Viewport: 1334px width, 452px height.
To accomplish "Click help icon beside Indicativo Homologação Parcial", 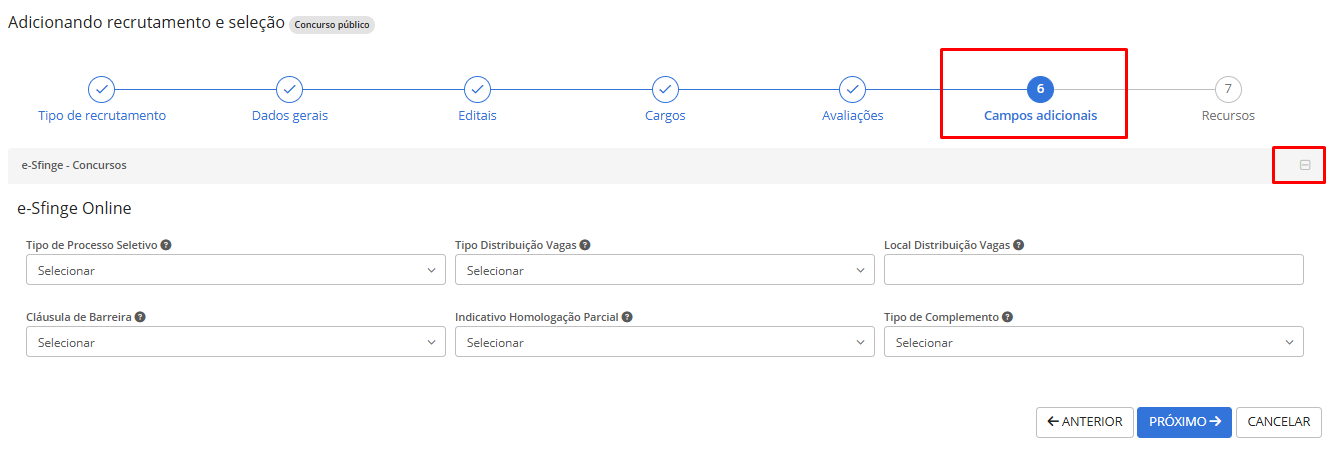I will (x=627, y=317).
